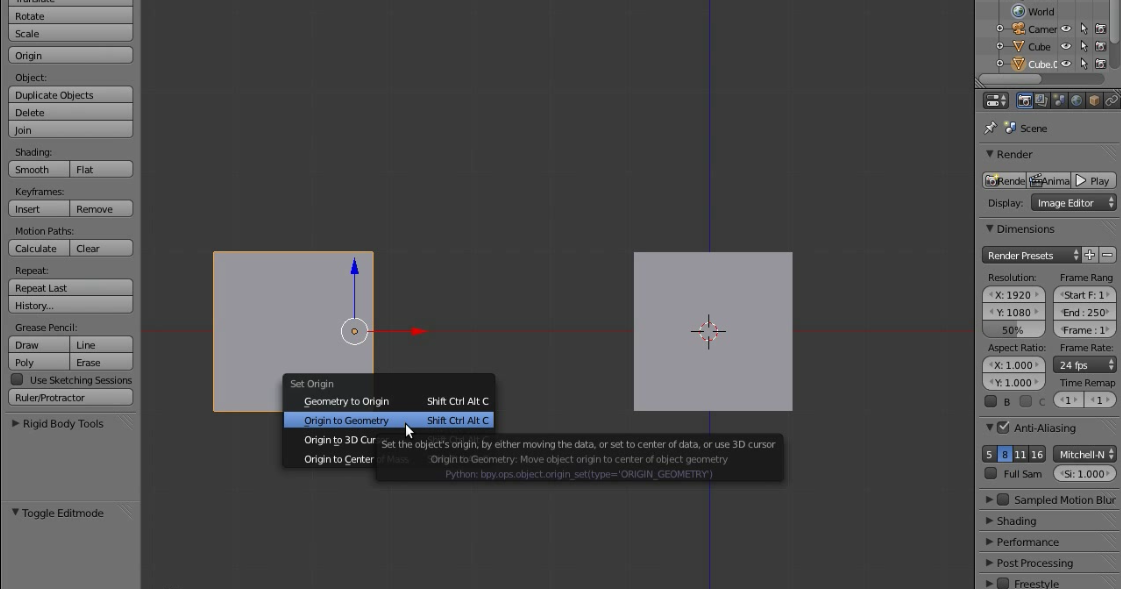Select the World globe icon in outliner
1121x589 pixels.
click(x=1018, y=11)
